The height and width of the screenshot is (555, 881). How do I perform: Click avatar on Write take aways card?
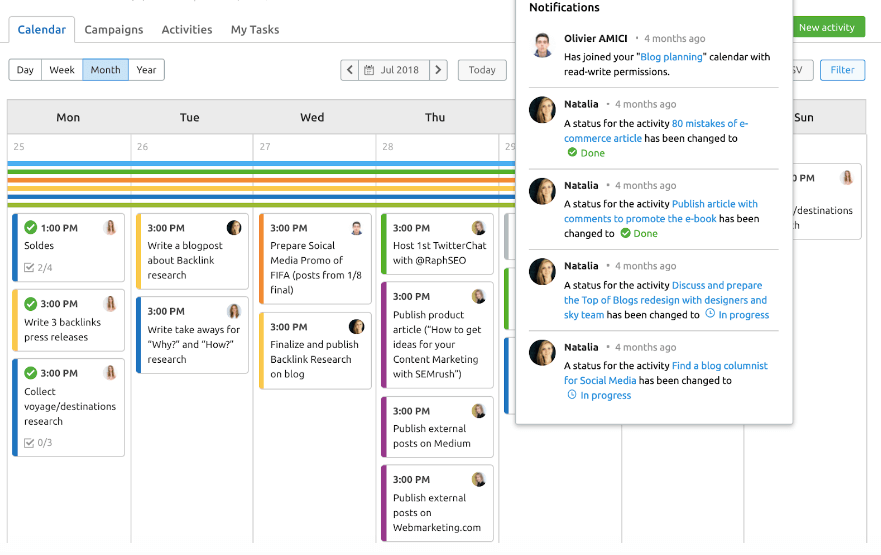pyautogui.click(x=234, y=311)
